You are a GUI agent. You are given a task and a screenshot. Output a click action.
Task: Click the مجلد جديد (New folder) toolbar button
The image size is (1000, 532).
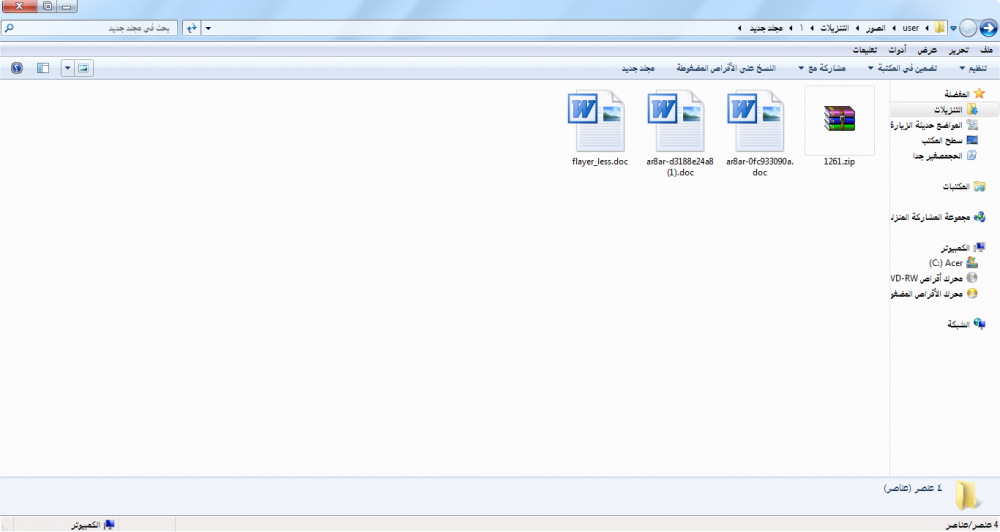[x=638, y=68]
